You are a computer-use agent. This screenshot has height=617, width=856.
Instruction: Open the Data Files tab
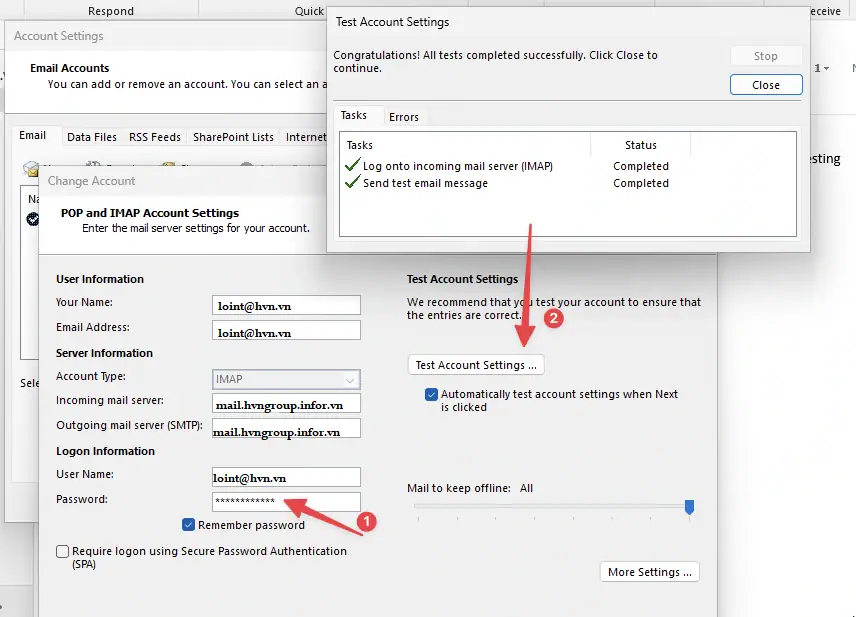92,137
